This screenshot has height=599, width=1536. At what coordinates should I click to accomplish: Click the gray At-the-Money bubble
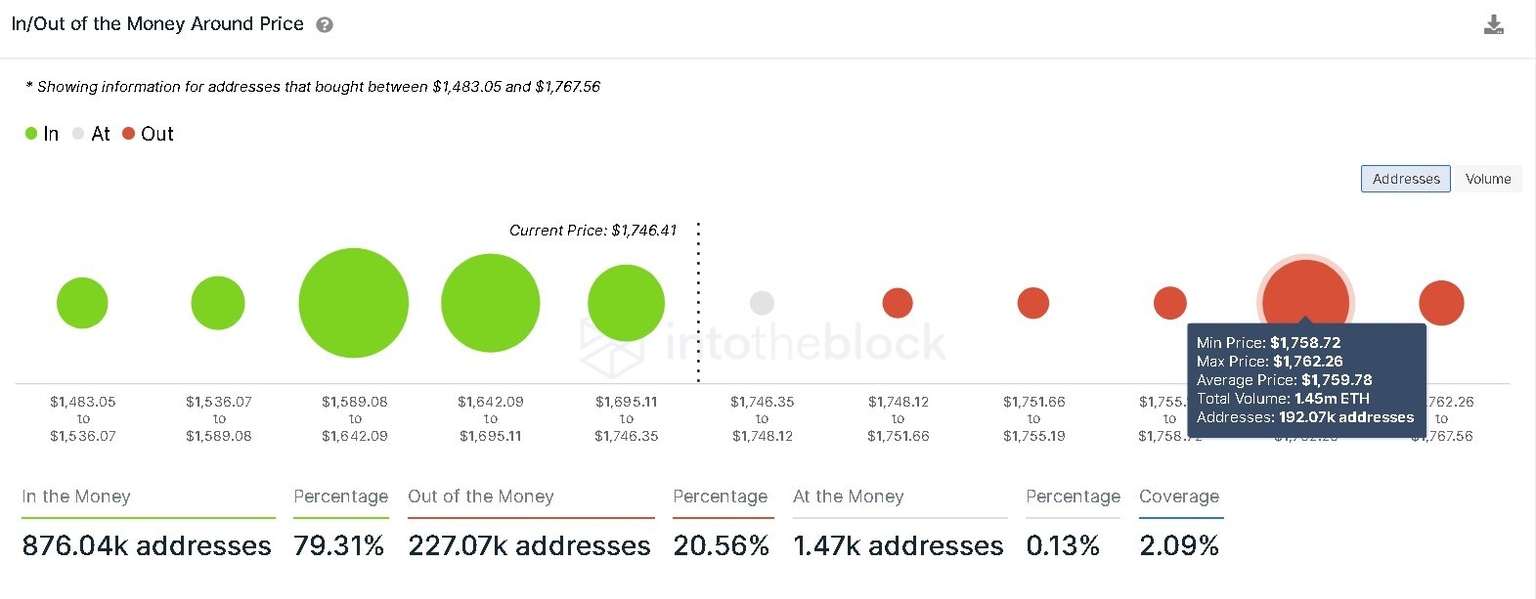tap(762, 302)
